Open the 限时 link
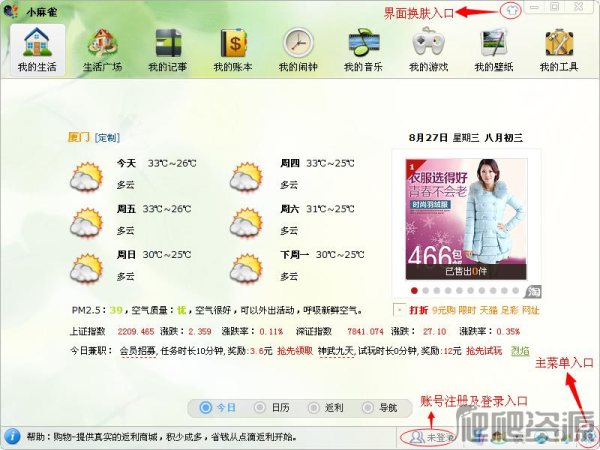The image size is (600, 450). [467, 310]
